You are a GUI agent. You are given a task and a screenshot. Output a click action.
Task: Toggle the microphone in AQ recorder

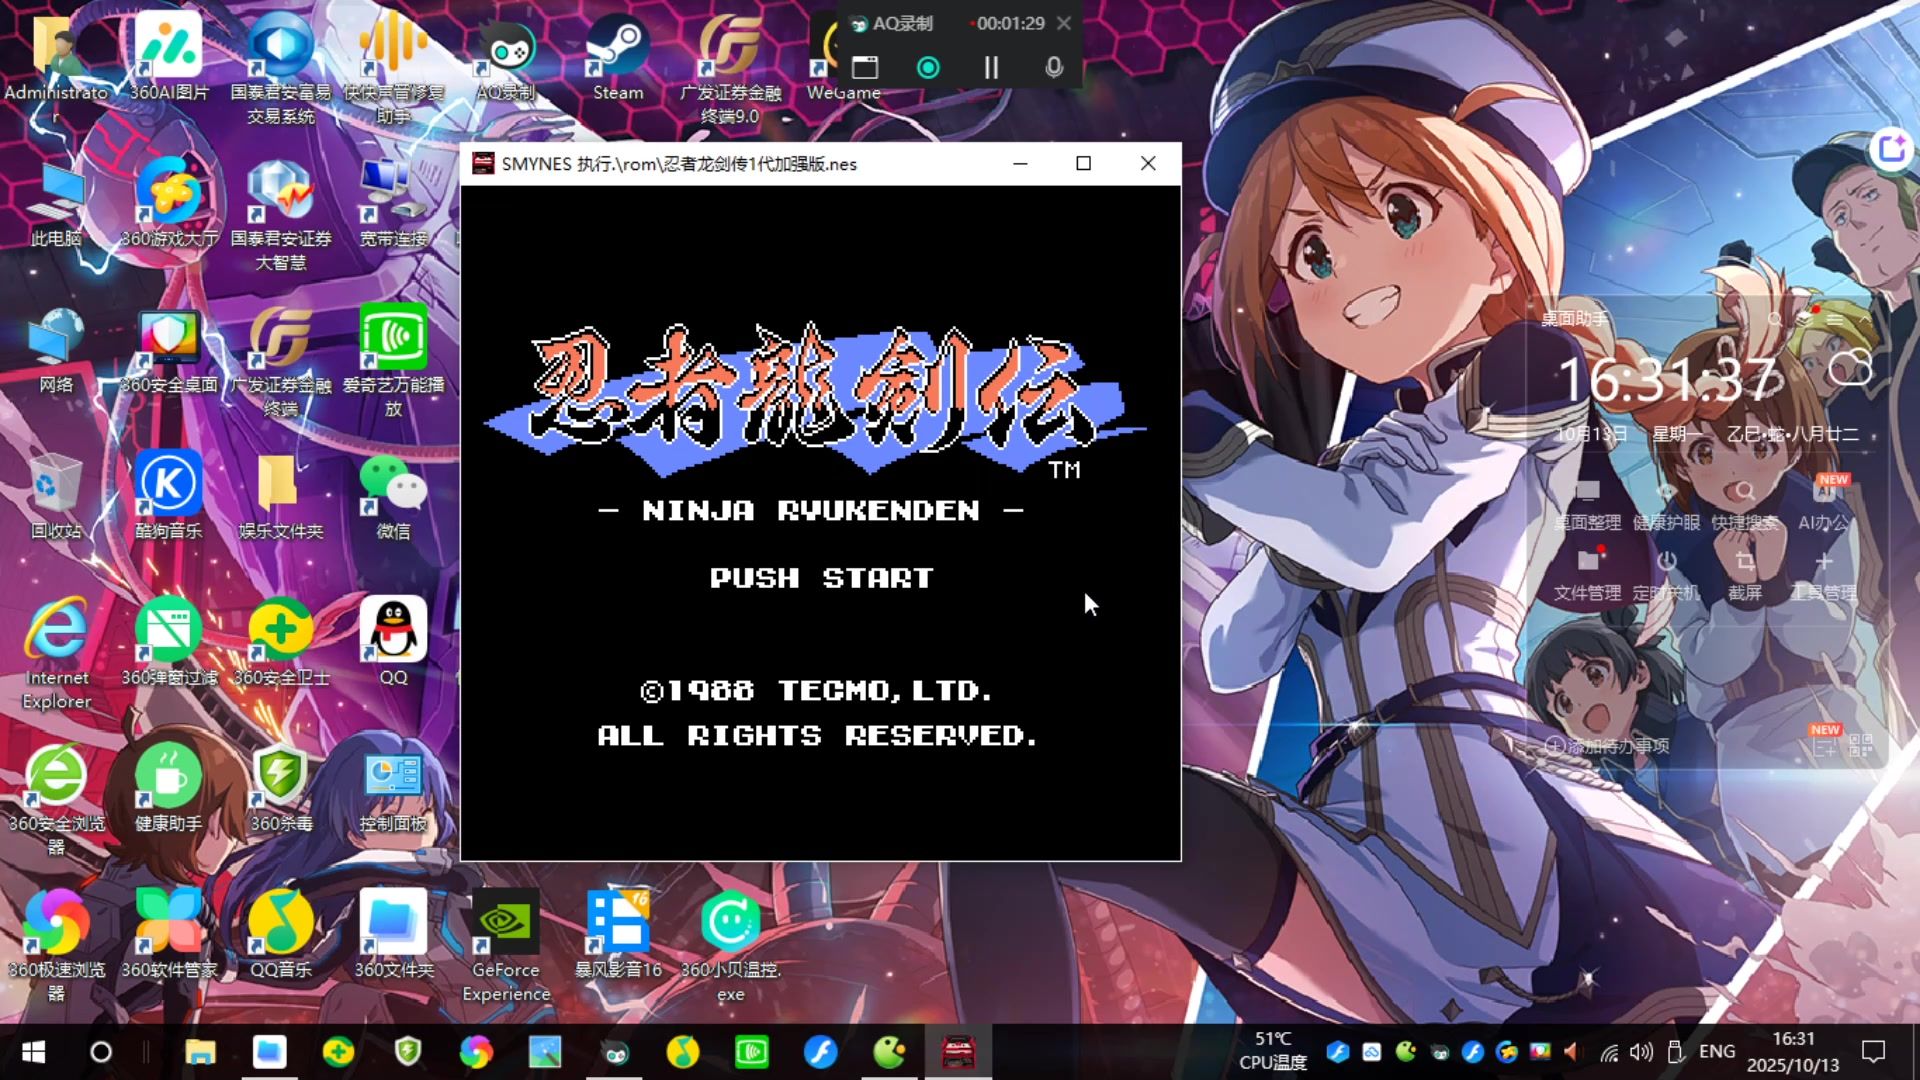tap(1053, 67)
